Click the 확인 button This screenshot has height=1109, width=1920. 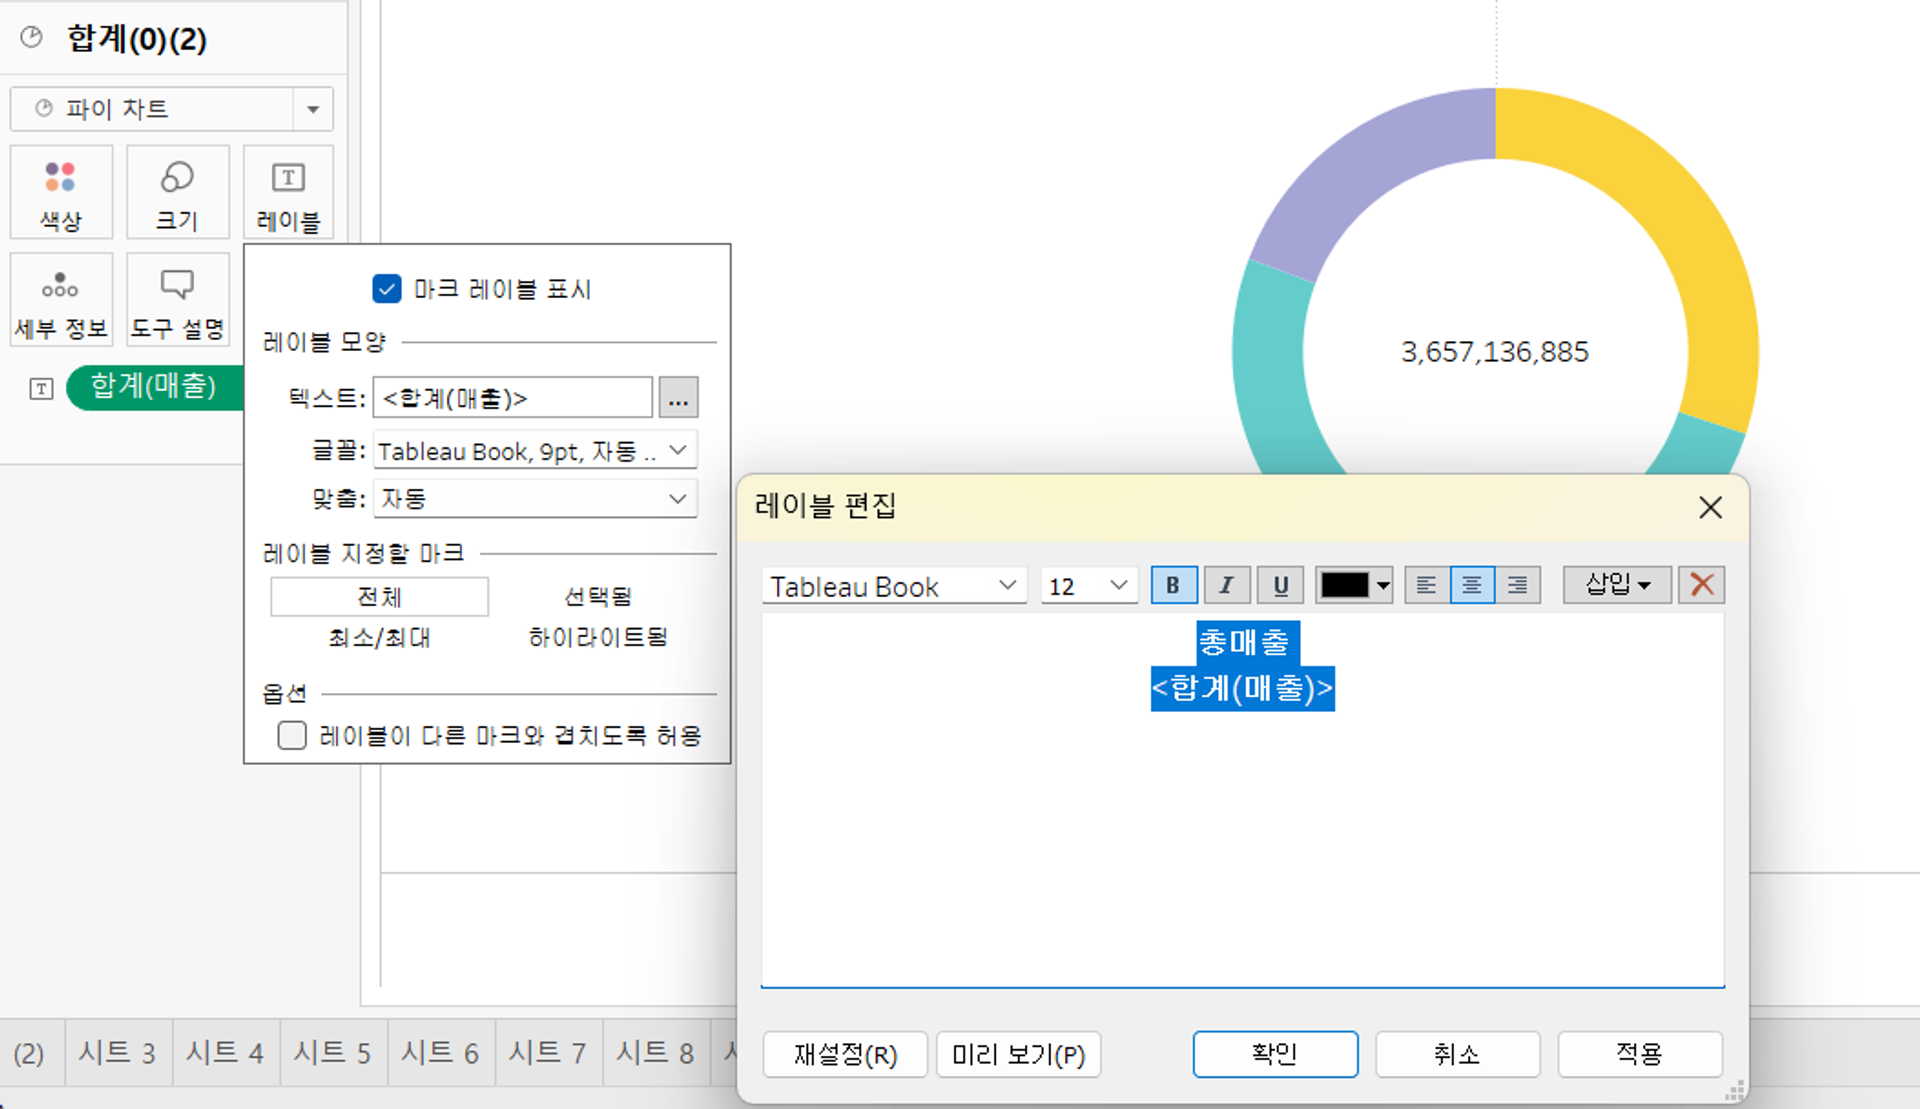coord(1275,1055)
